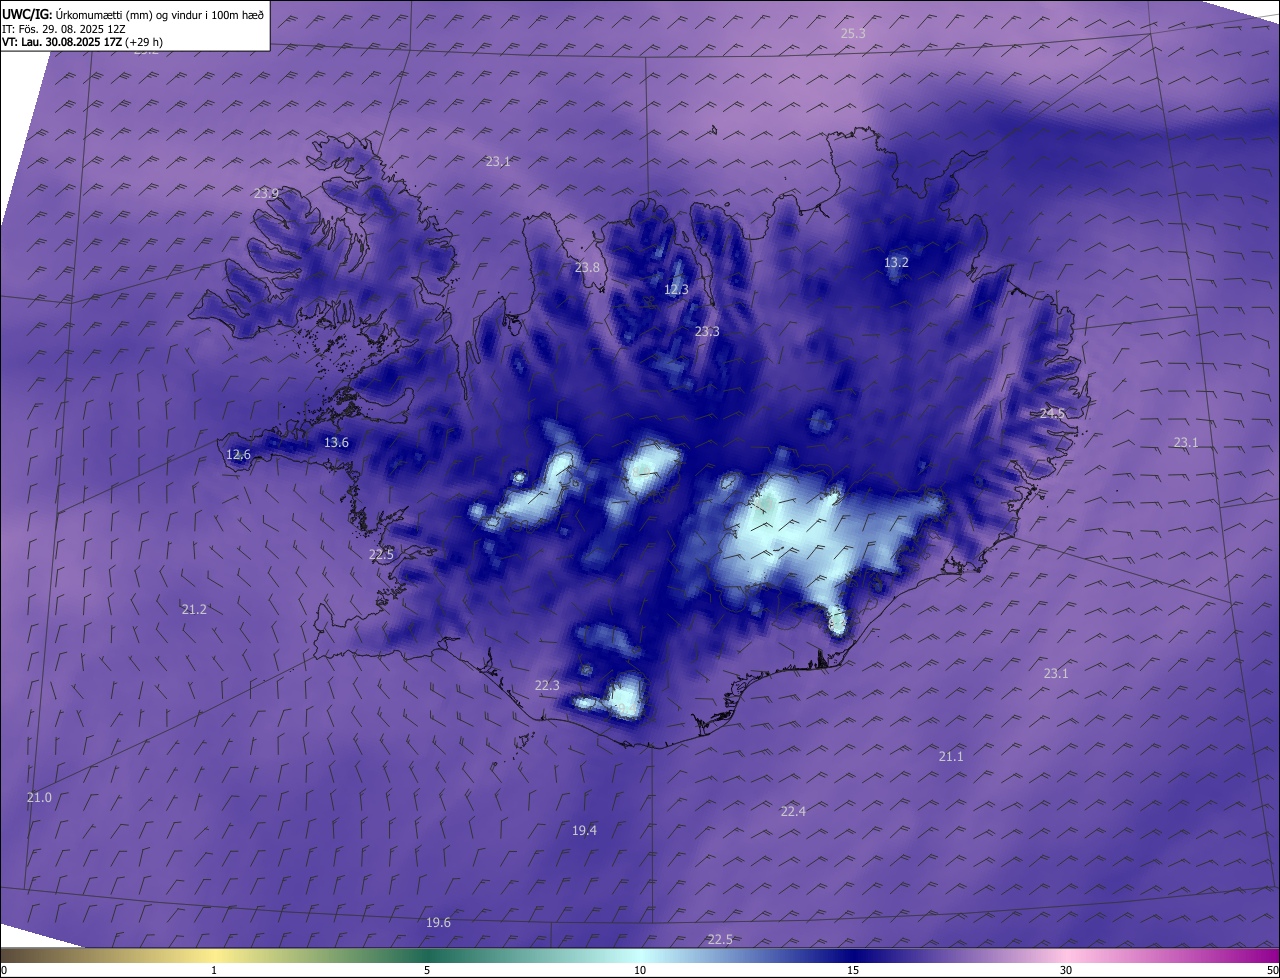
Task: Click the 21.2 value southwest of Iceland
Action: coord(194,610)
